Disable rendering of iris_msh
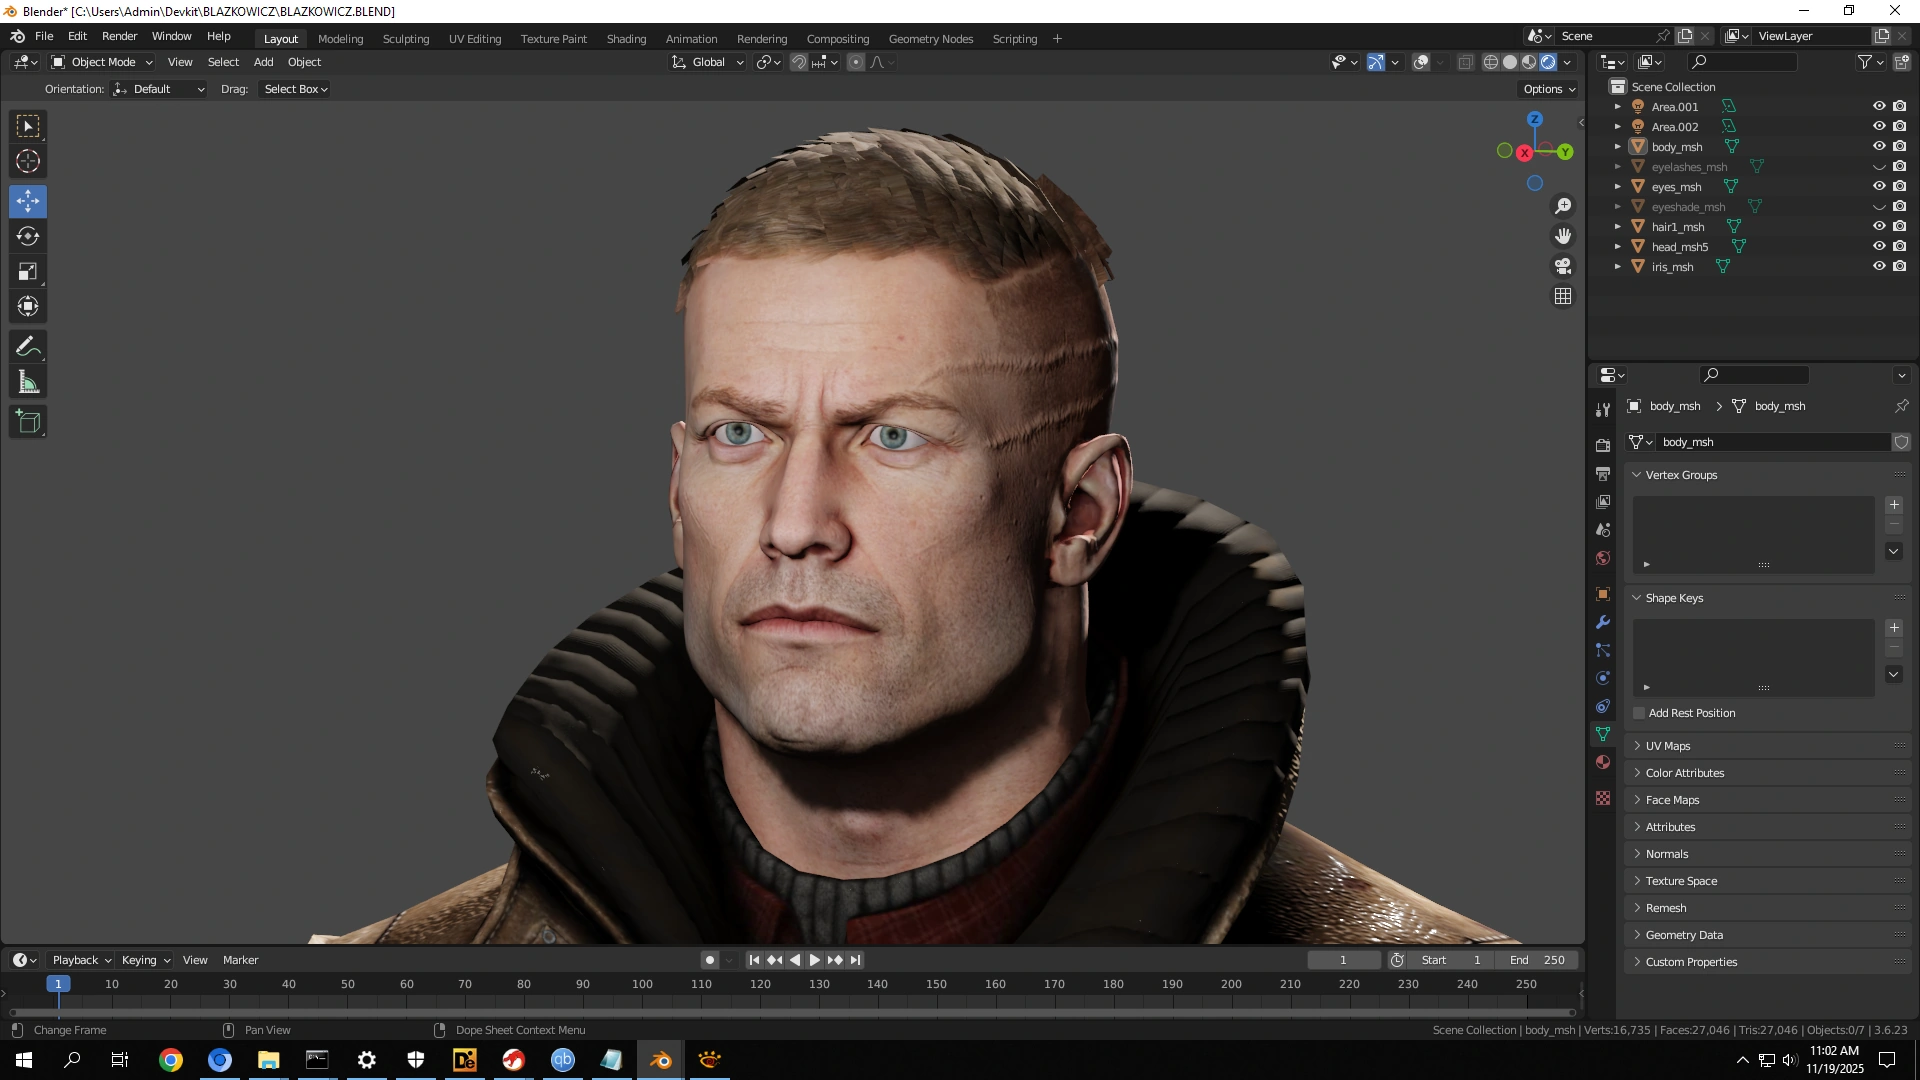 1899,267
